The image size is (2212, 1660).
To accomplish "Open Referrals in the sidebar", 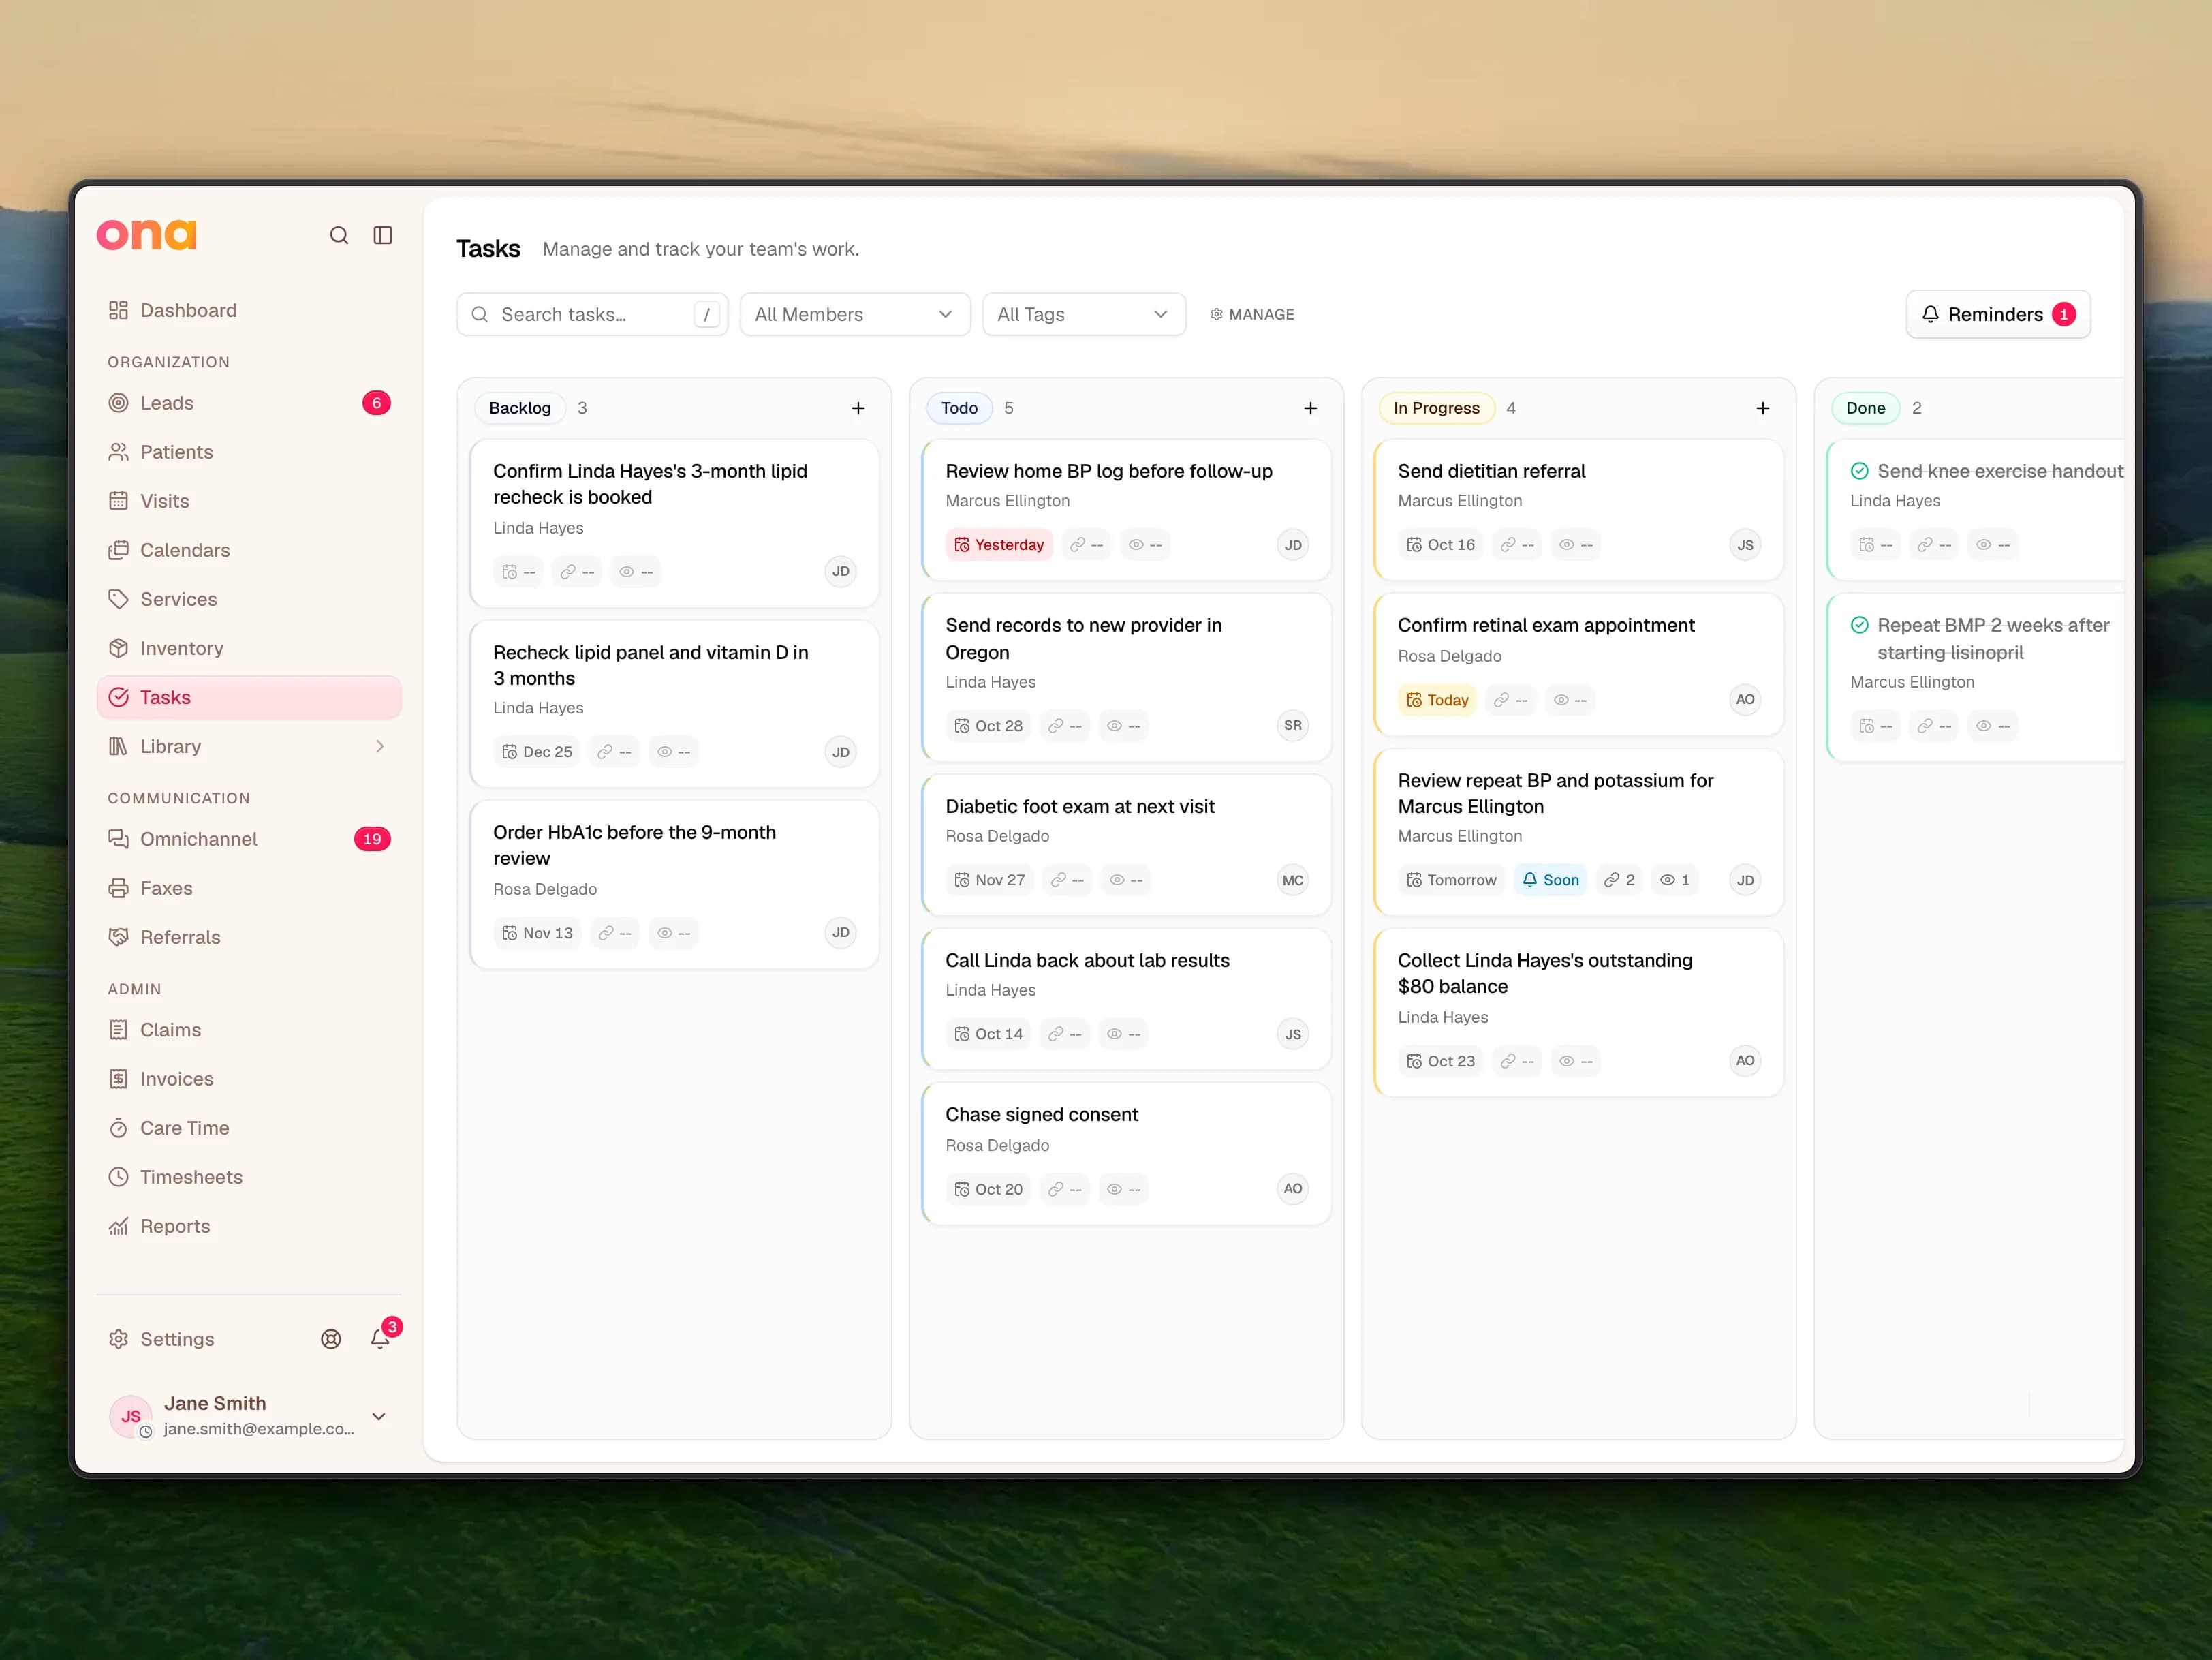I will (249, 937).
